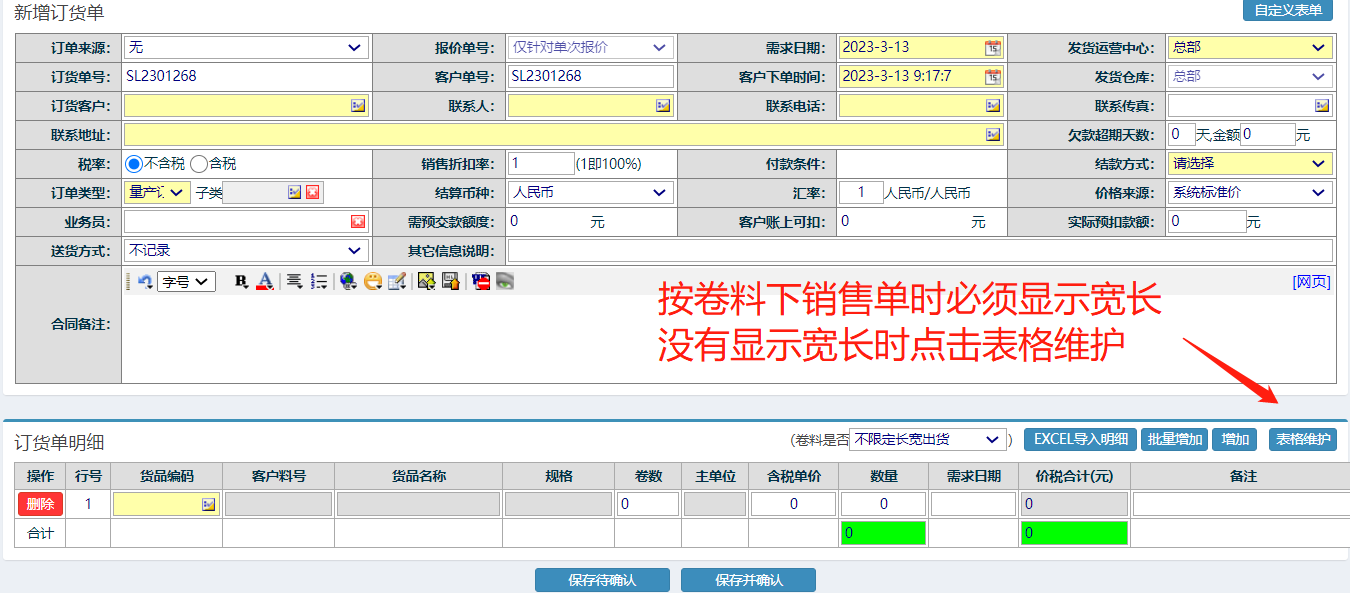Click the lookup icon in the 货品编码 cell
This screenshot has width=1350, height=593.
(x=208, y=505)
